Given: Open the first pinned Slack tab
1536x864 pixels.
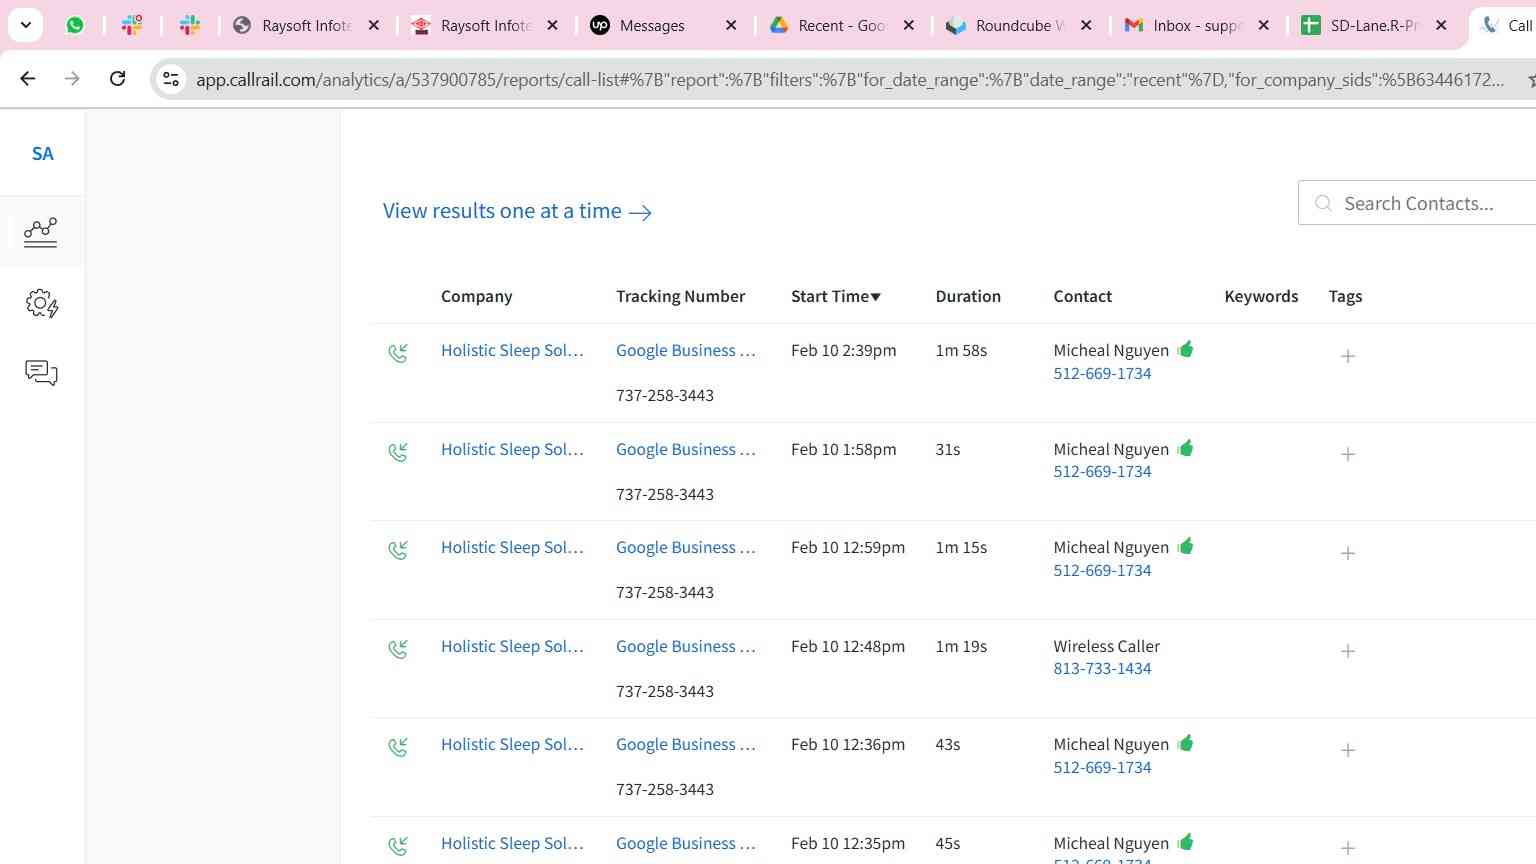Looking at the screenshot, I should click(x=132, y=25).
